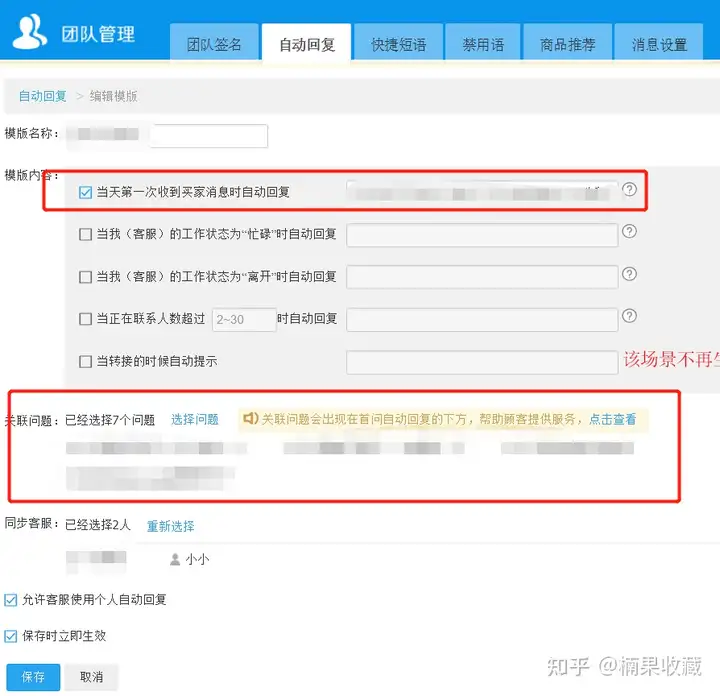Viewport: 720px width, 696px height.
Task: Click 选择问题 link
Action: [195, 419]
